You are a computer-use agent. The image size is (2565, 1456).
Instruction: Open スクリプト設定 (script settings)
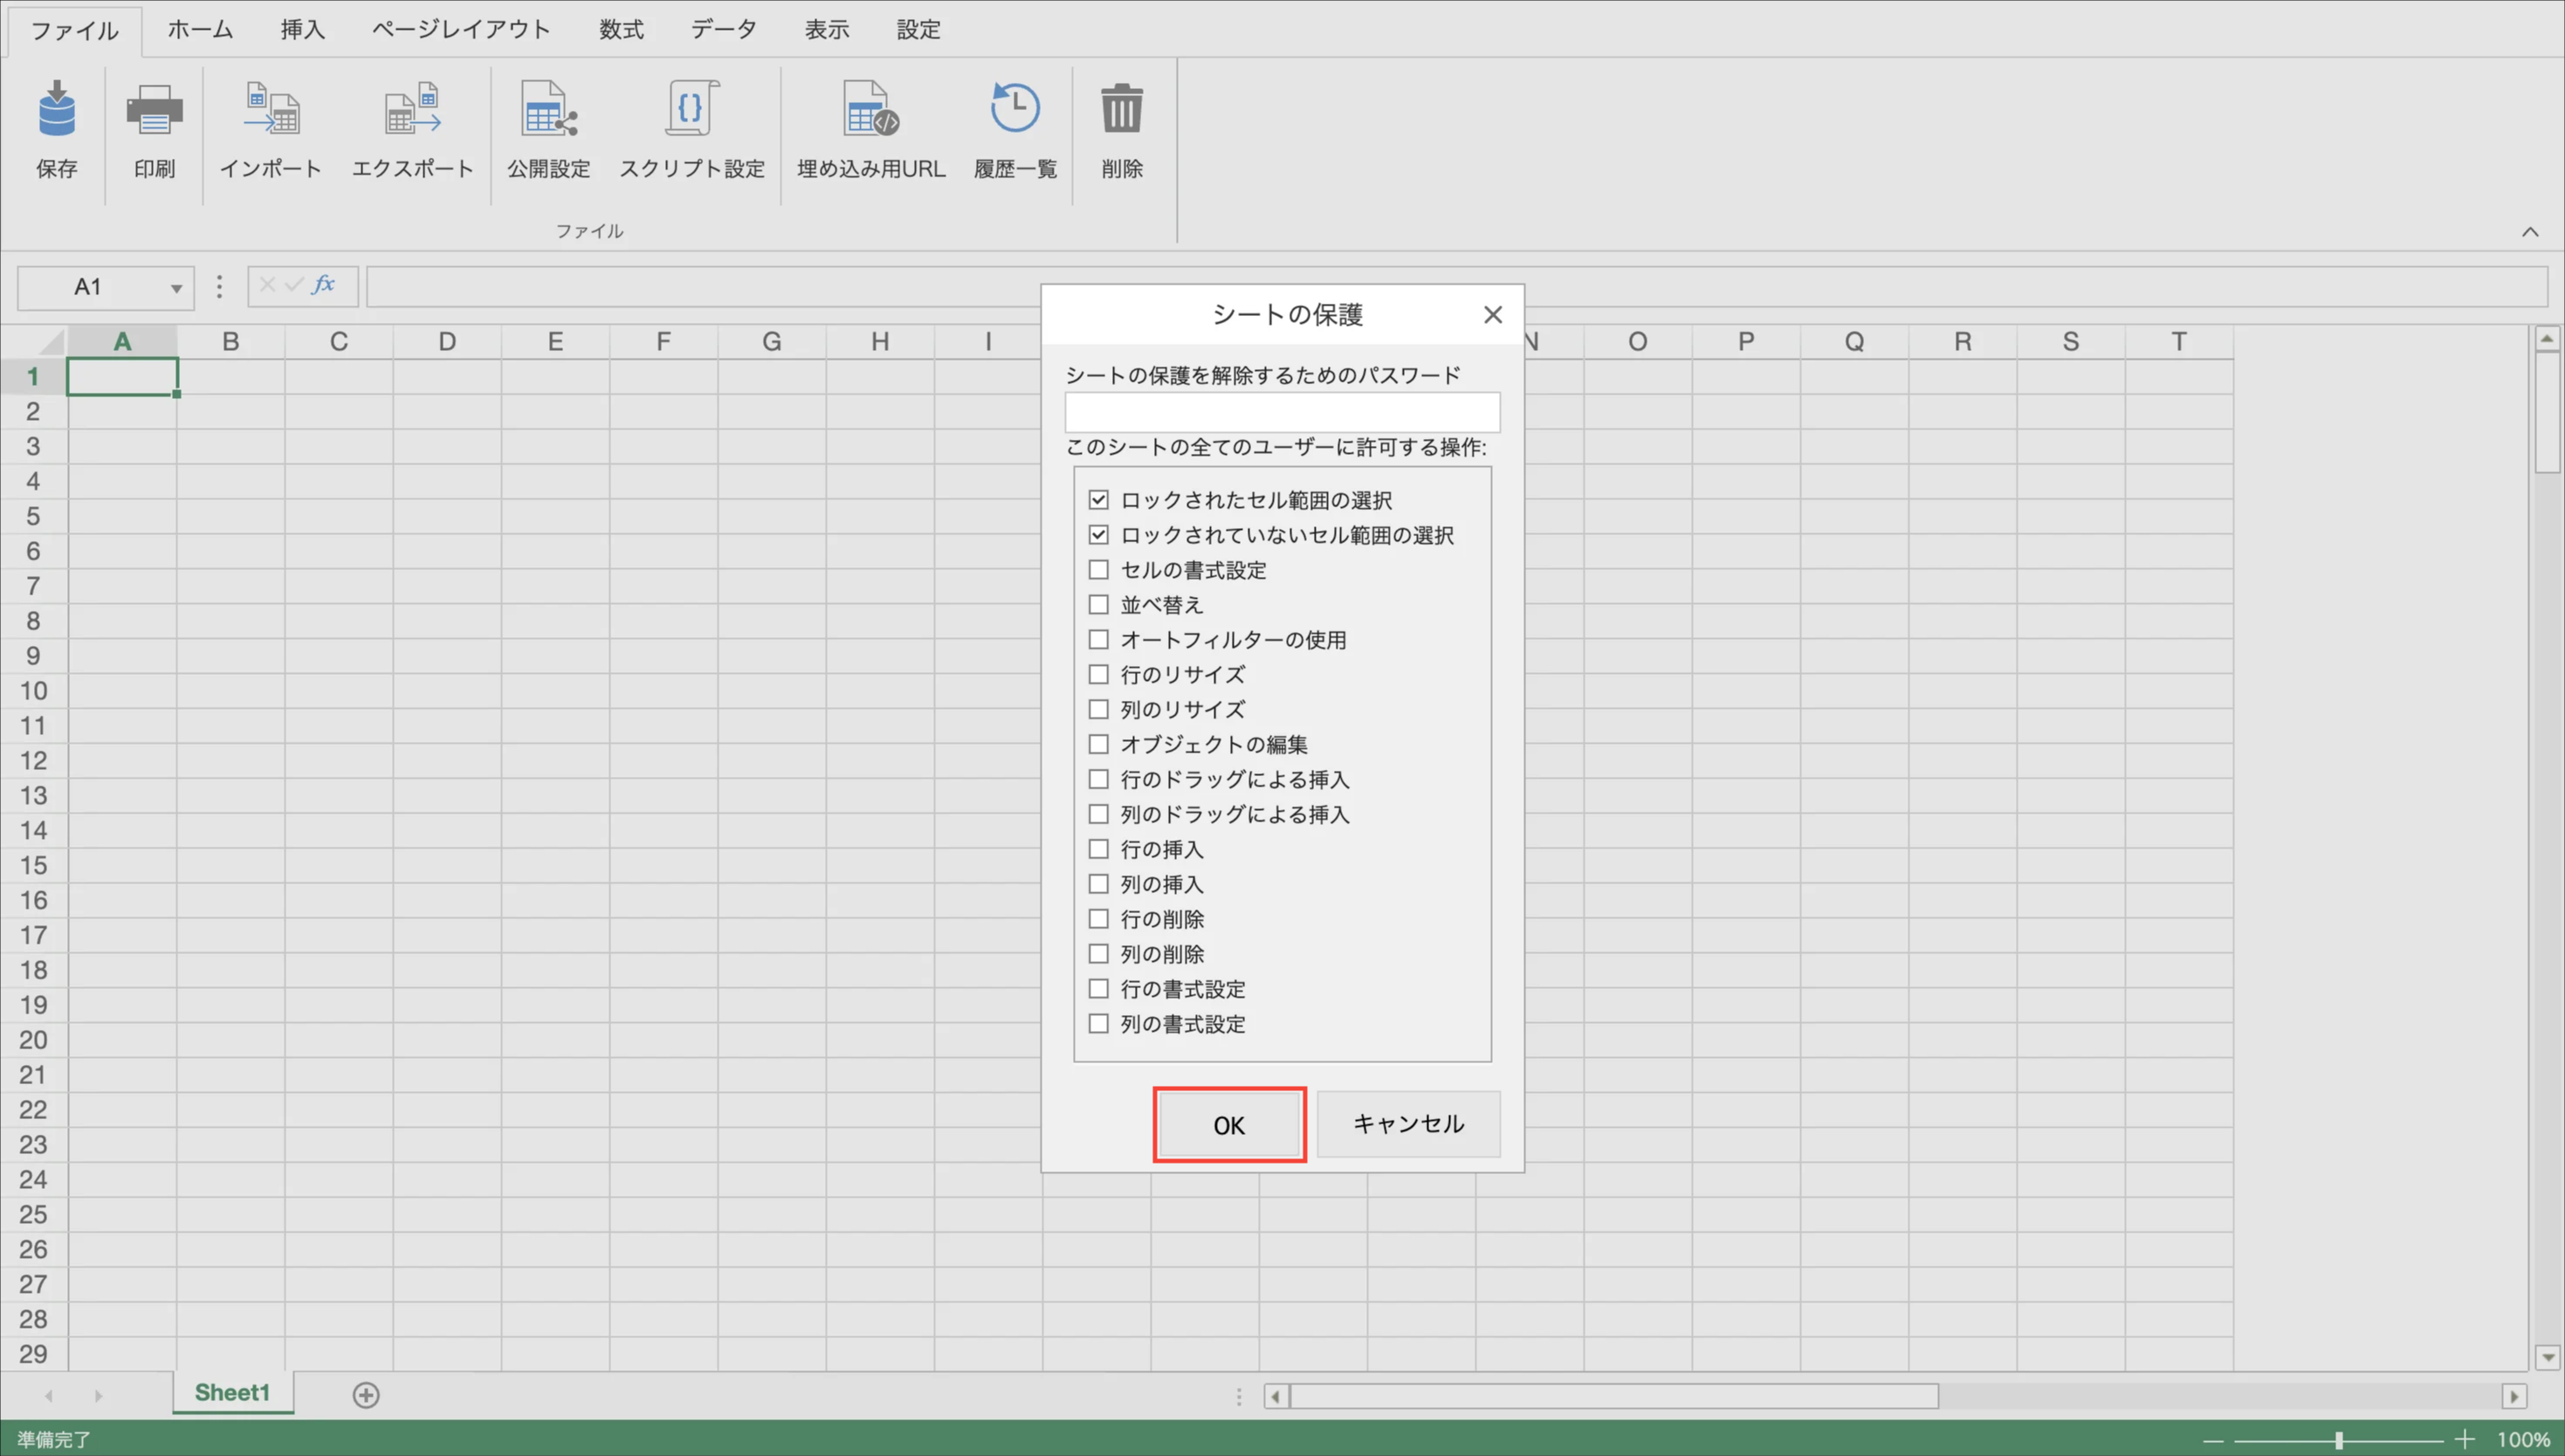click(x=691, y=110)
